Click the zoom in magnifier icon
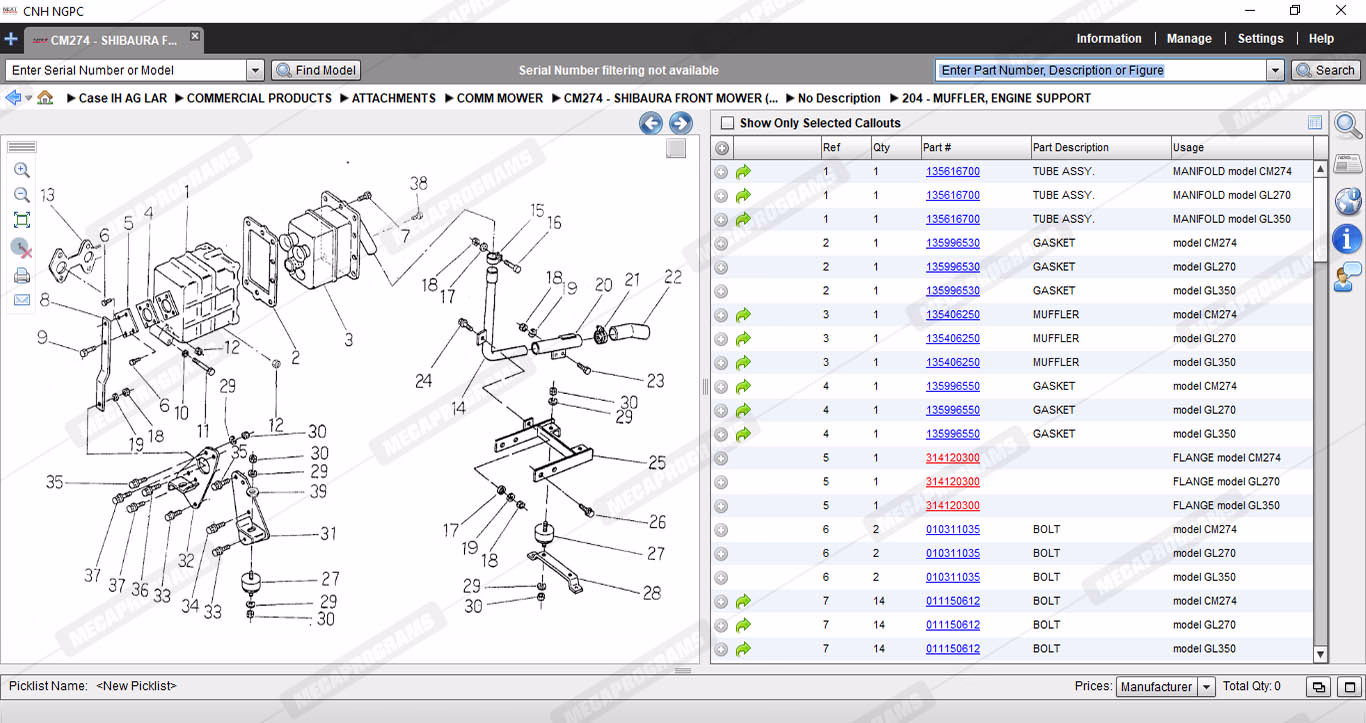The width and height of the screenshot is (1366, 723). pos(21,170)
